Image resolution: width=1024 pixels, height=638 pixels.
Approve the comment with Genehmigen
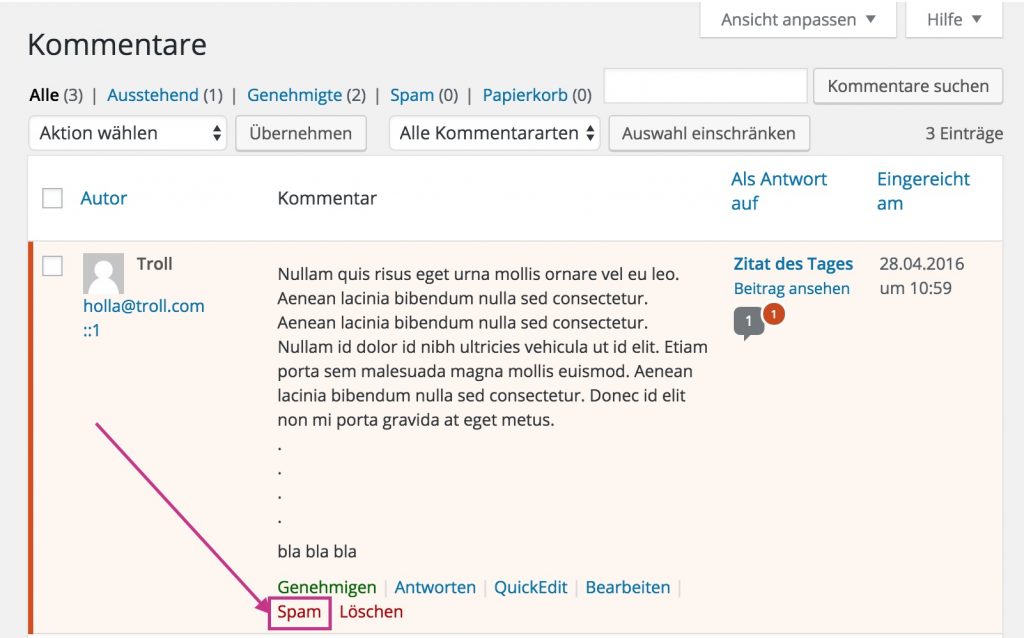tap(328, 587)
